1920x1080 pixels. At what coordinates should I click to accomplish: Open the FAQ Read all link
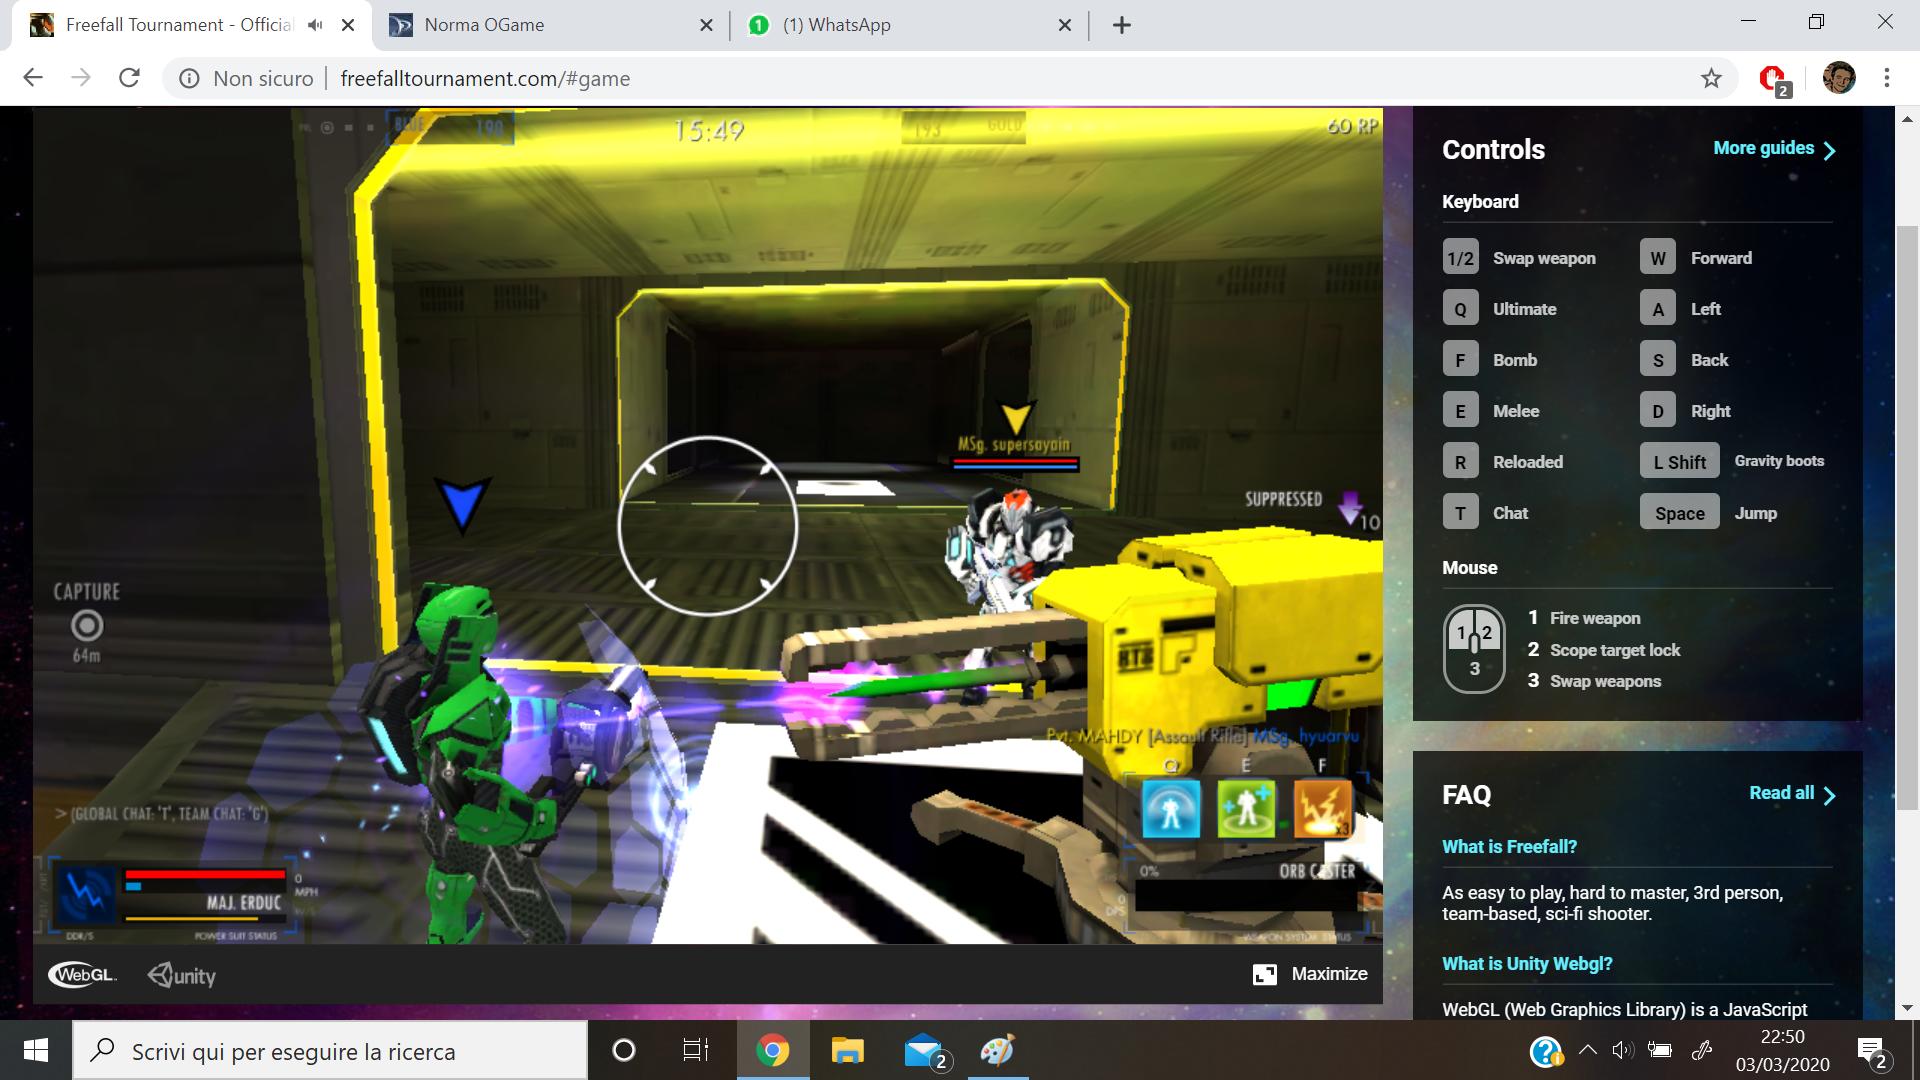click(1792, 793)
